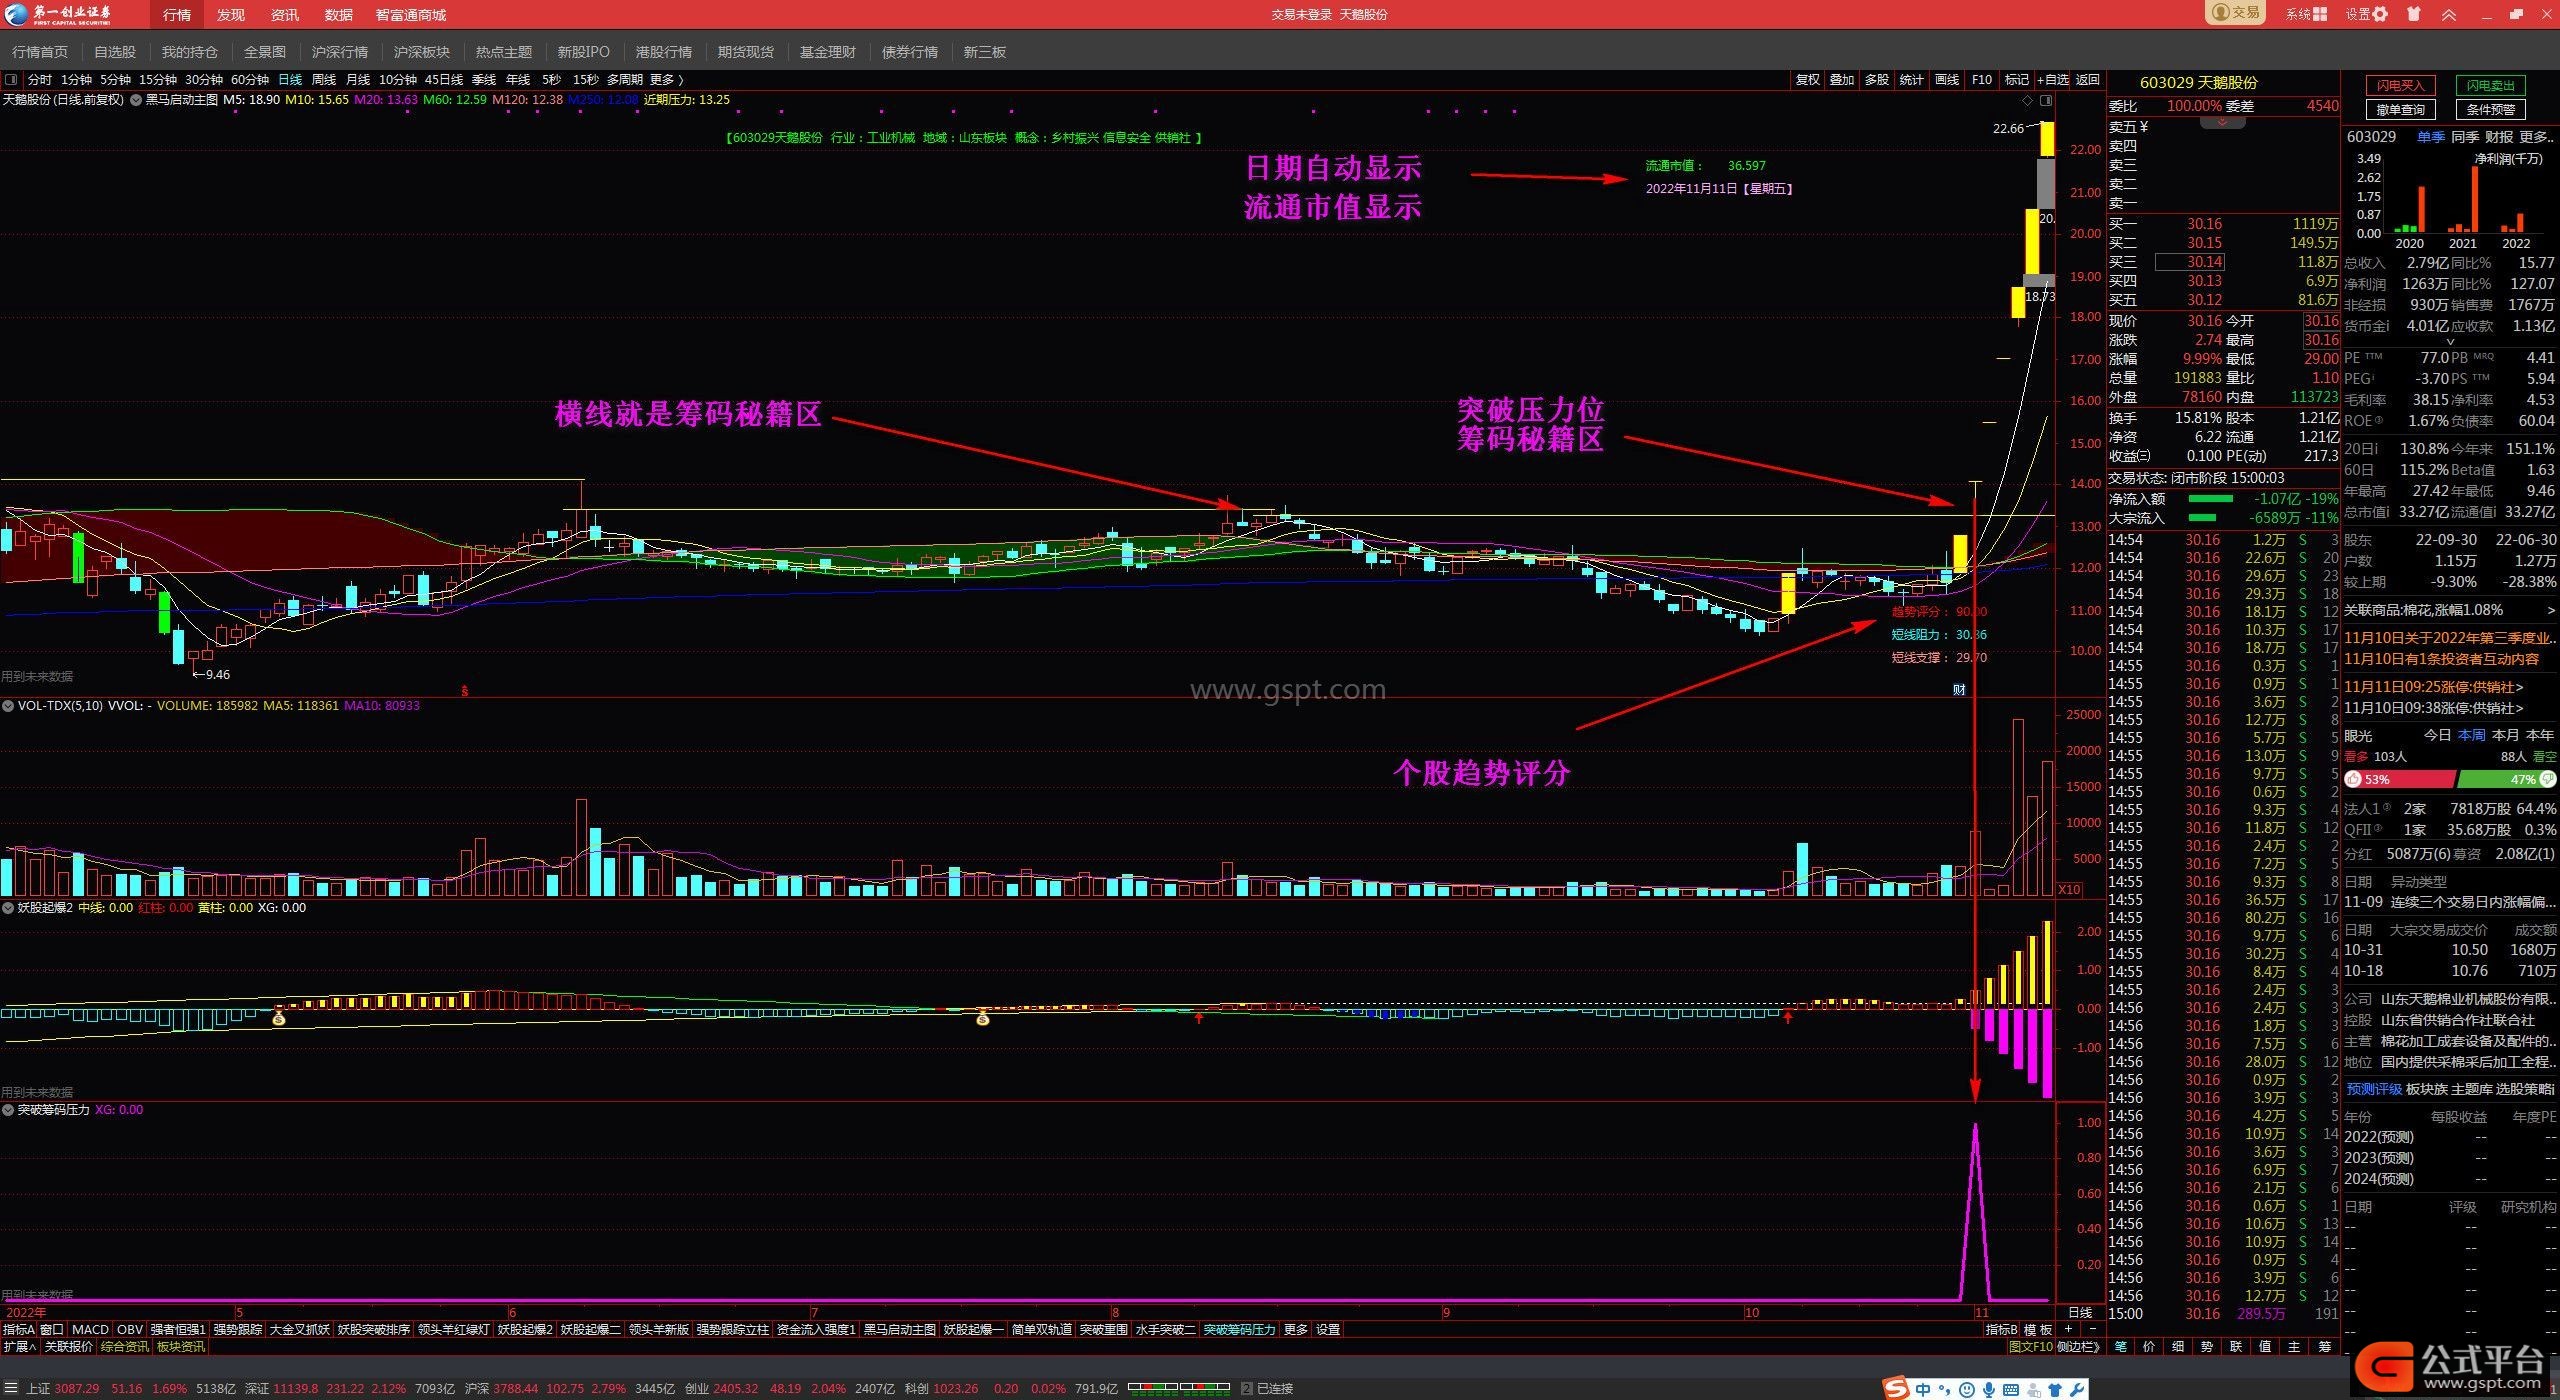Toggle 同季 earnings view
This screenshot has height=1400, width=2560.
[2465, 137]
